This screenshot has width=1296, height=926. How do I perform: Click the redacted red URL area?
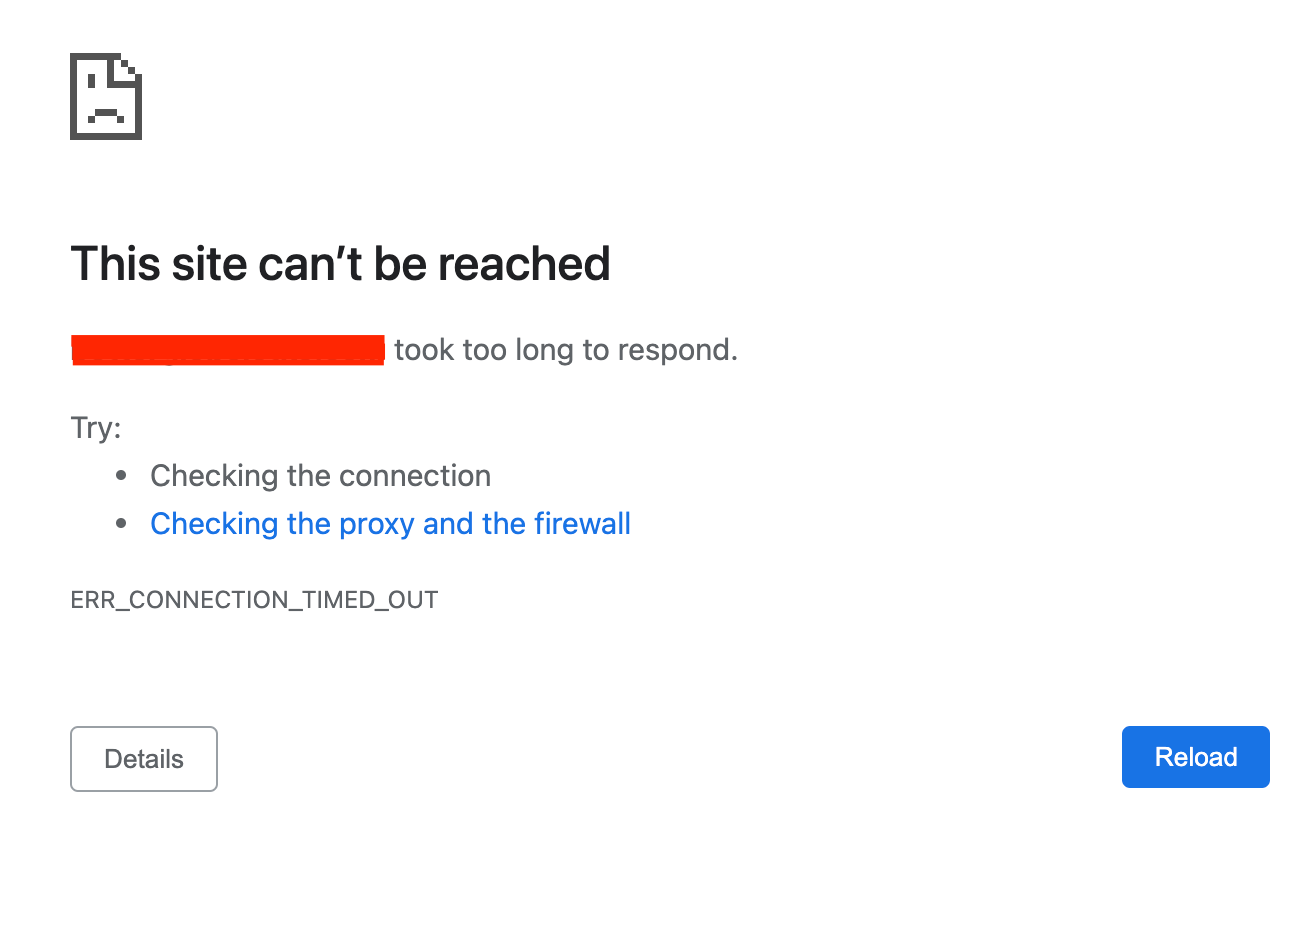(x=227, y=349)
